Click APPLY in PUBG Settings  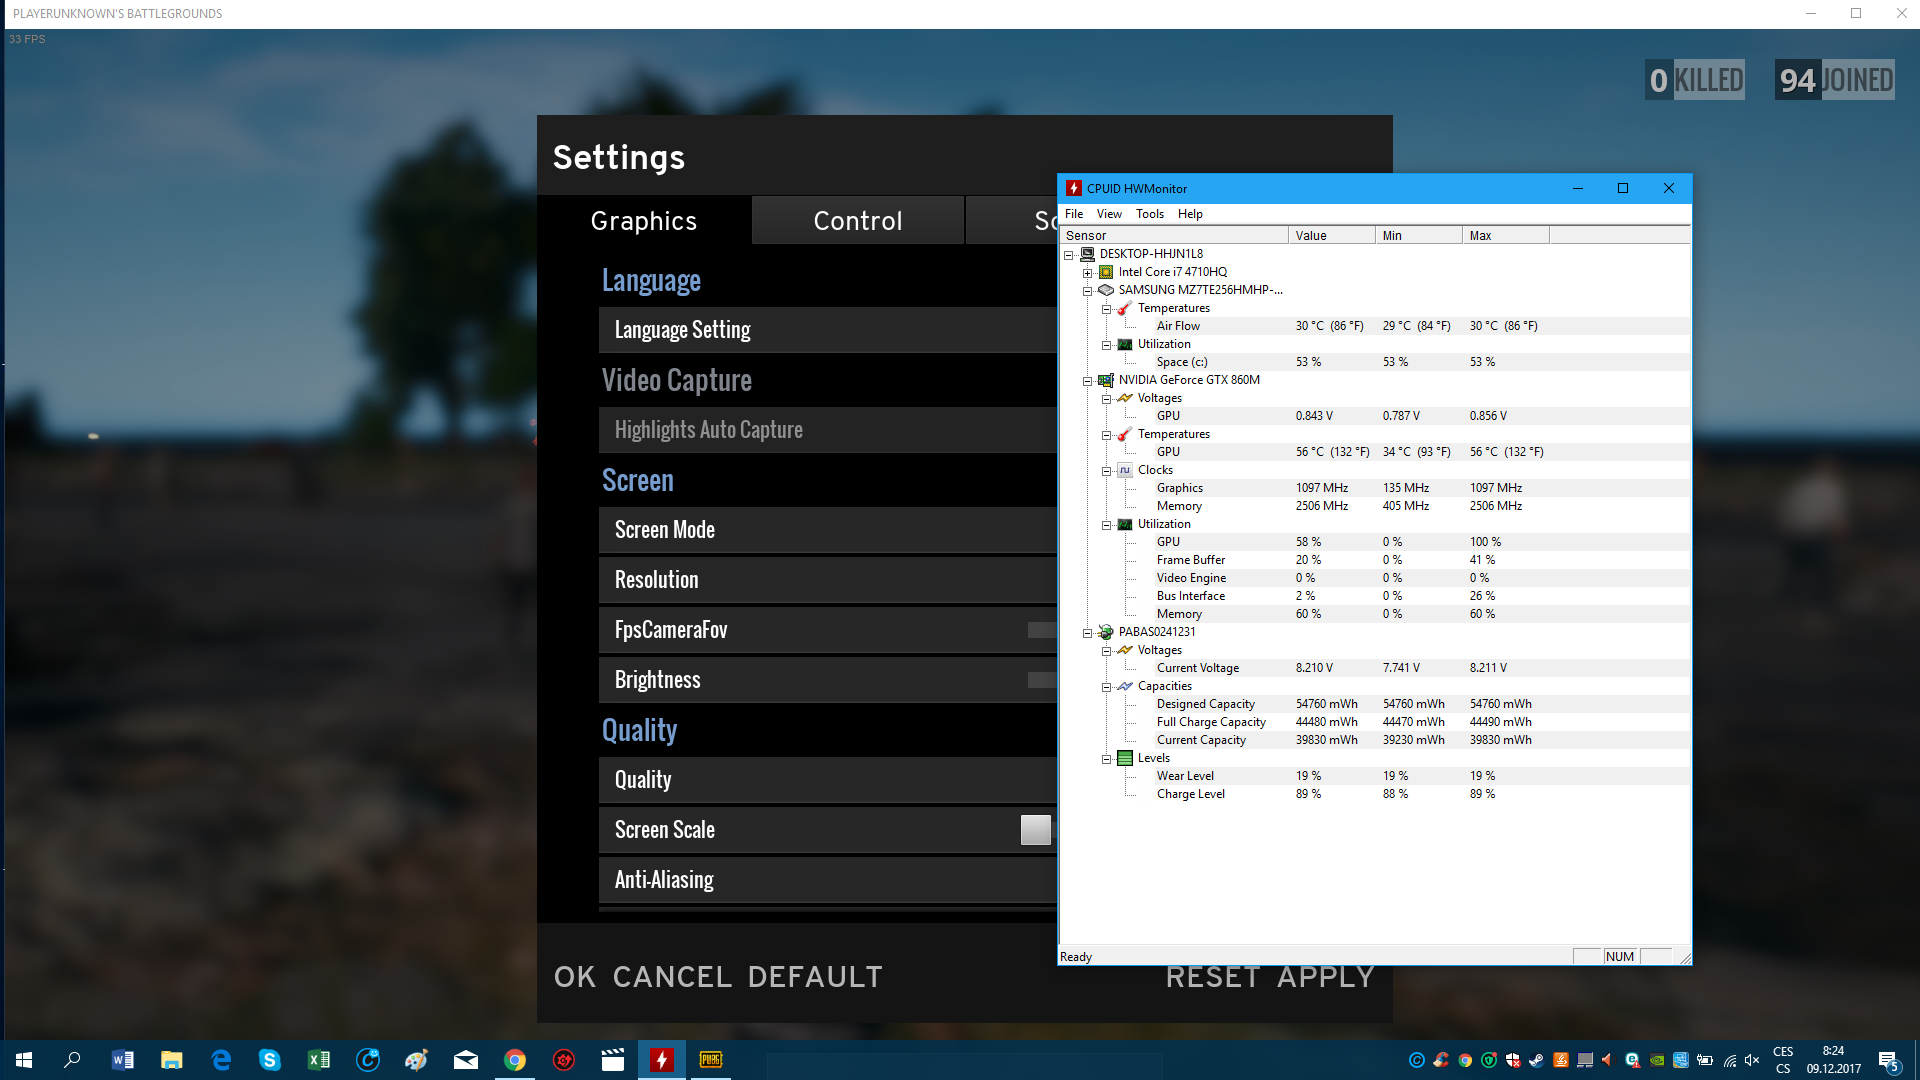point(1326,979)
